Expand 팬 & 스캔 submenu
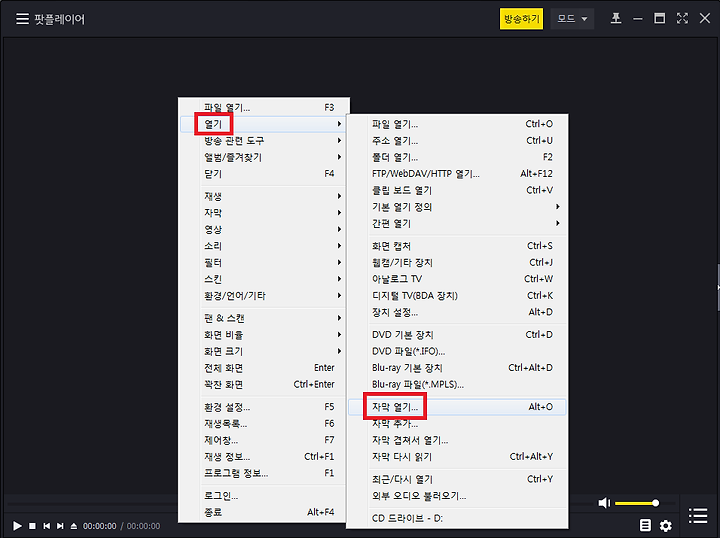 pyautogui.click(x=264, y=318)
